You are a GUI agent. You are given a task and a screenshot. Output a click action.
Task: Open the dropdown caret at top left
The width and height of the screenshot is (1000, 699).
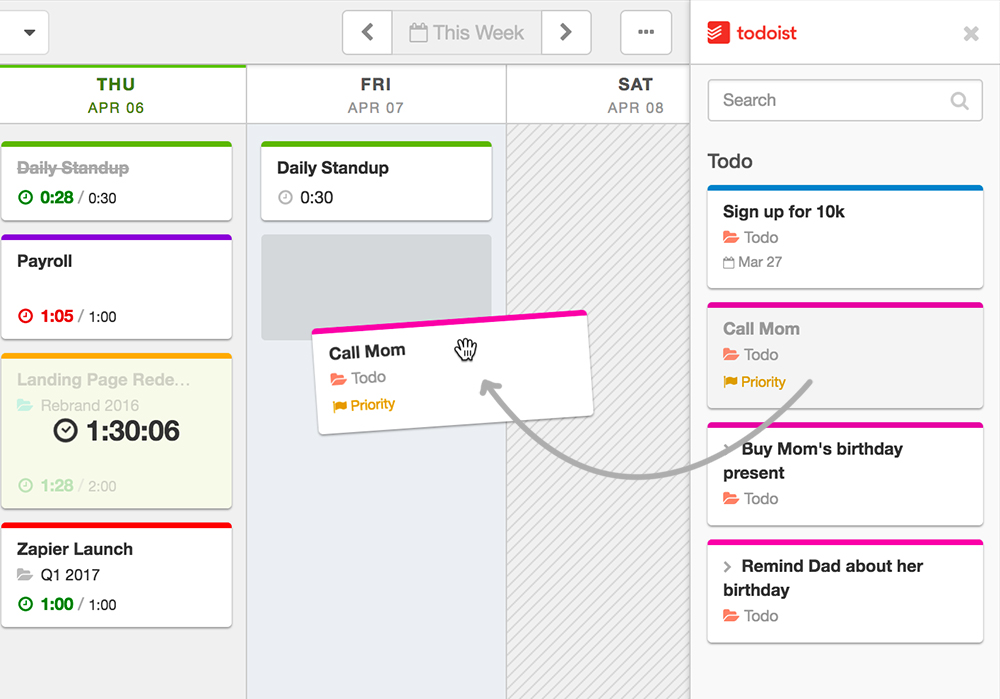point(29,33)
